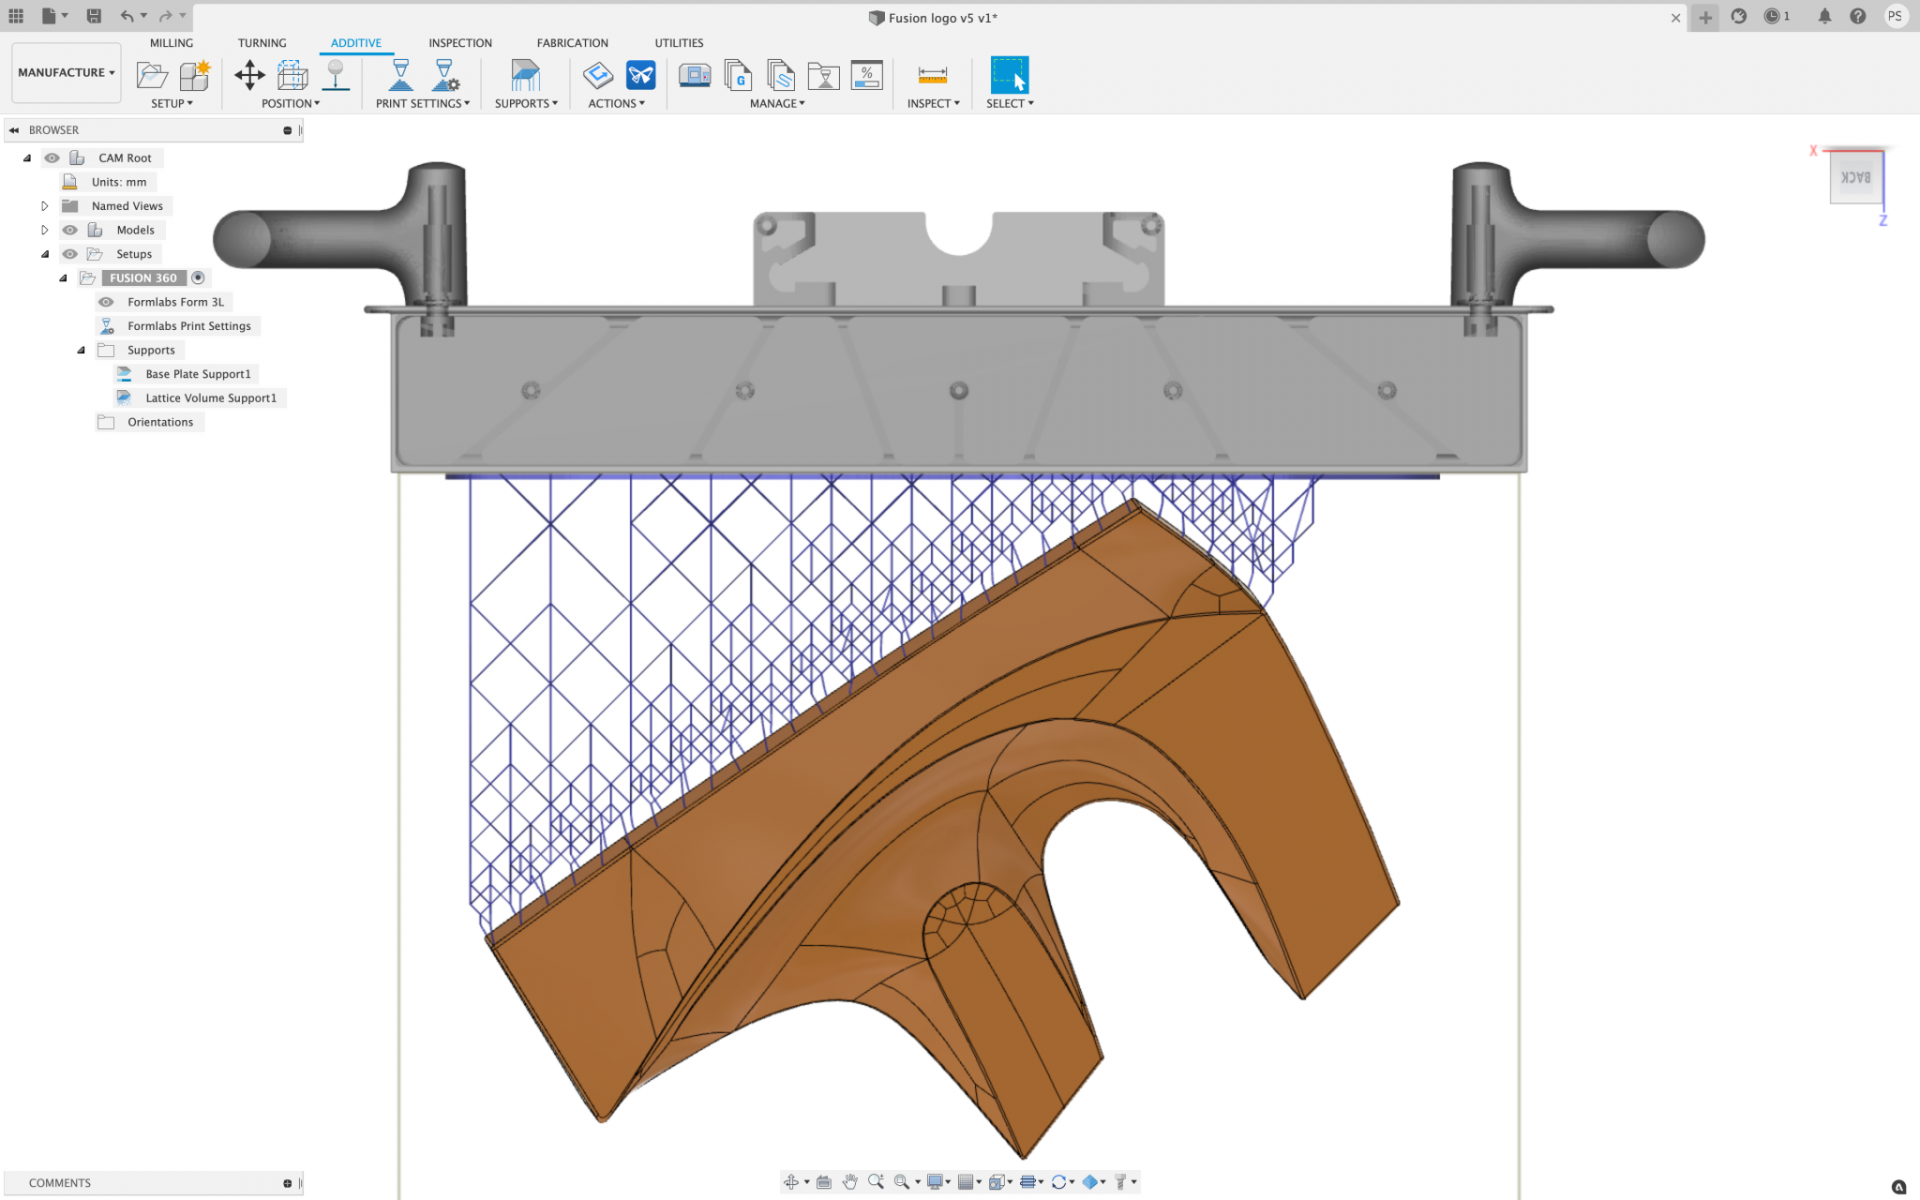Select the Move tool in Position group

[x=248, y=75]
